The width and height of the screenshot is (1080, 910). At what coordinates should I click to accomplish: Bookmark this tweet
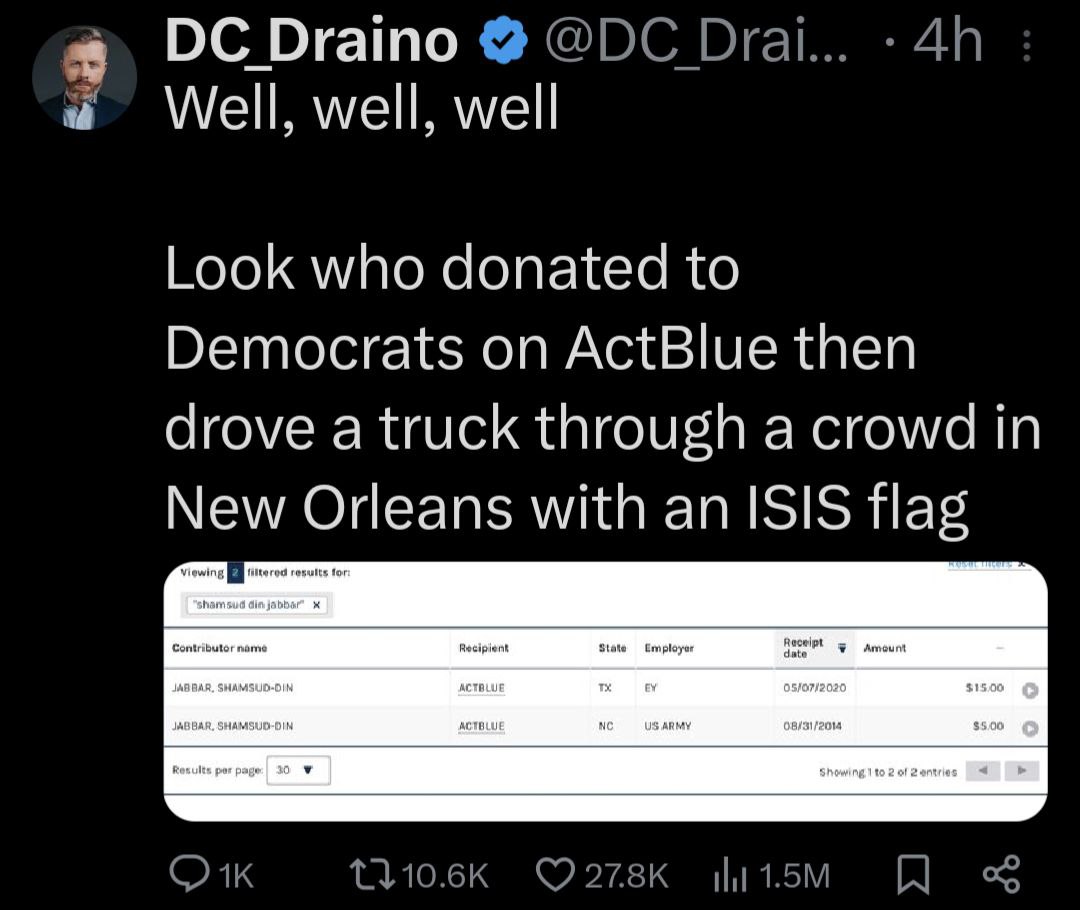909,875
